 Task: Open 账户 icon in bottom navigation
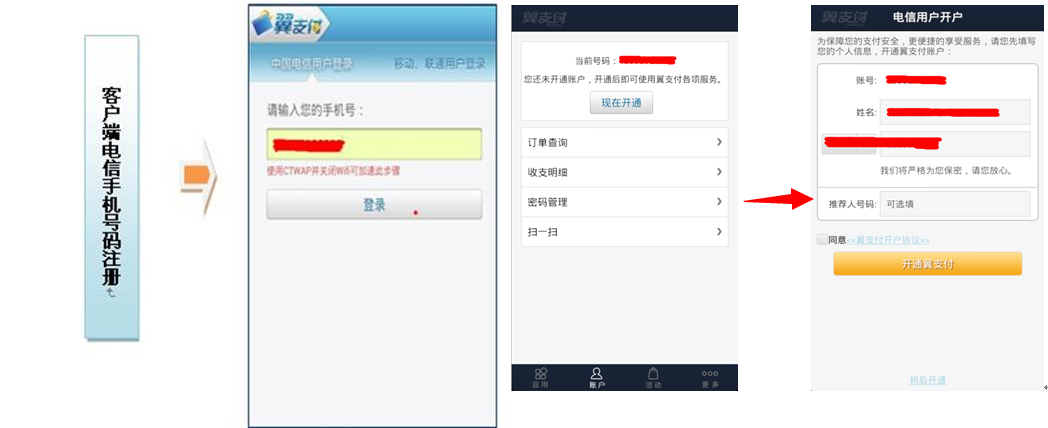(597, 378)
